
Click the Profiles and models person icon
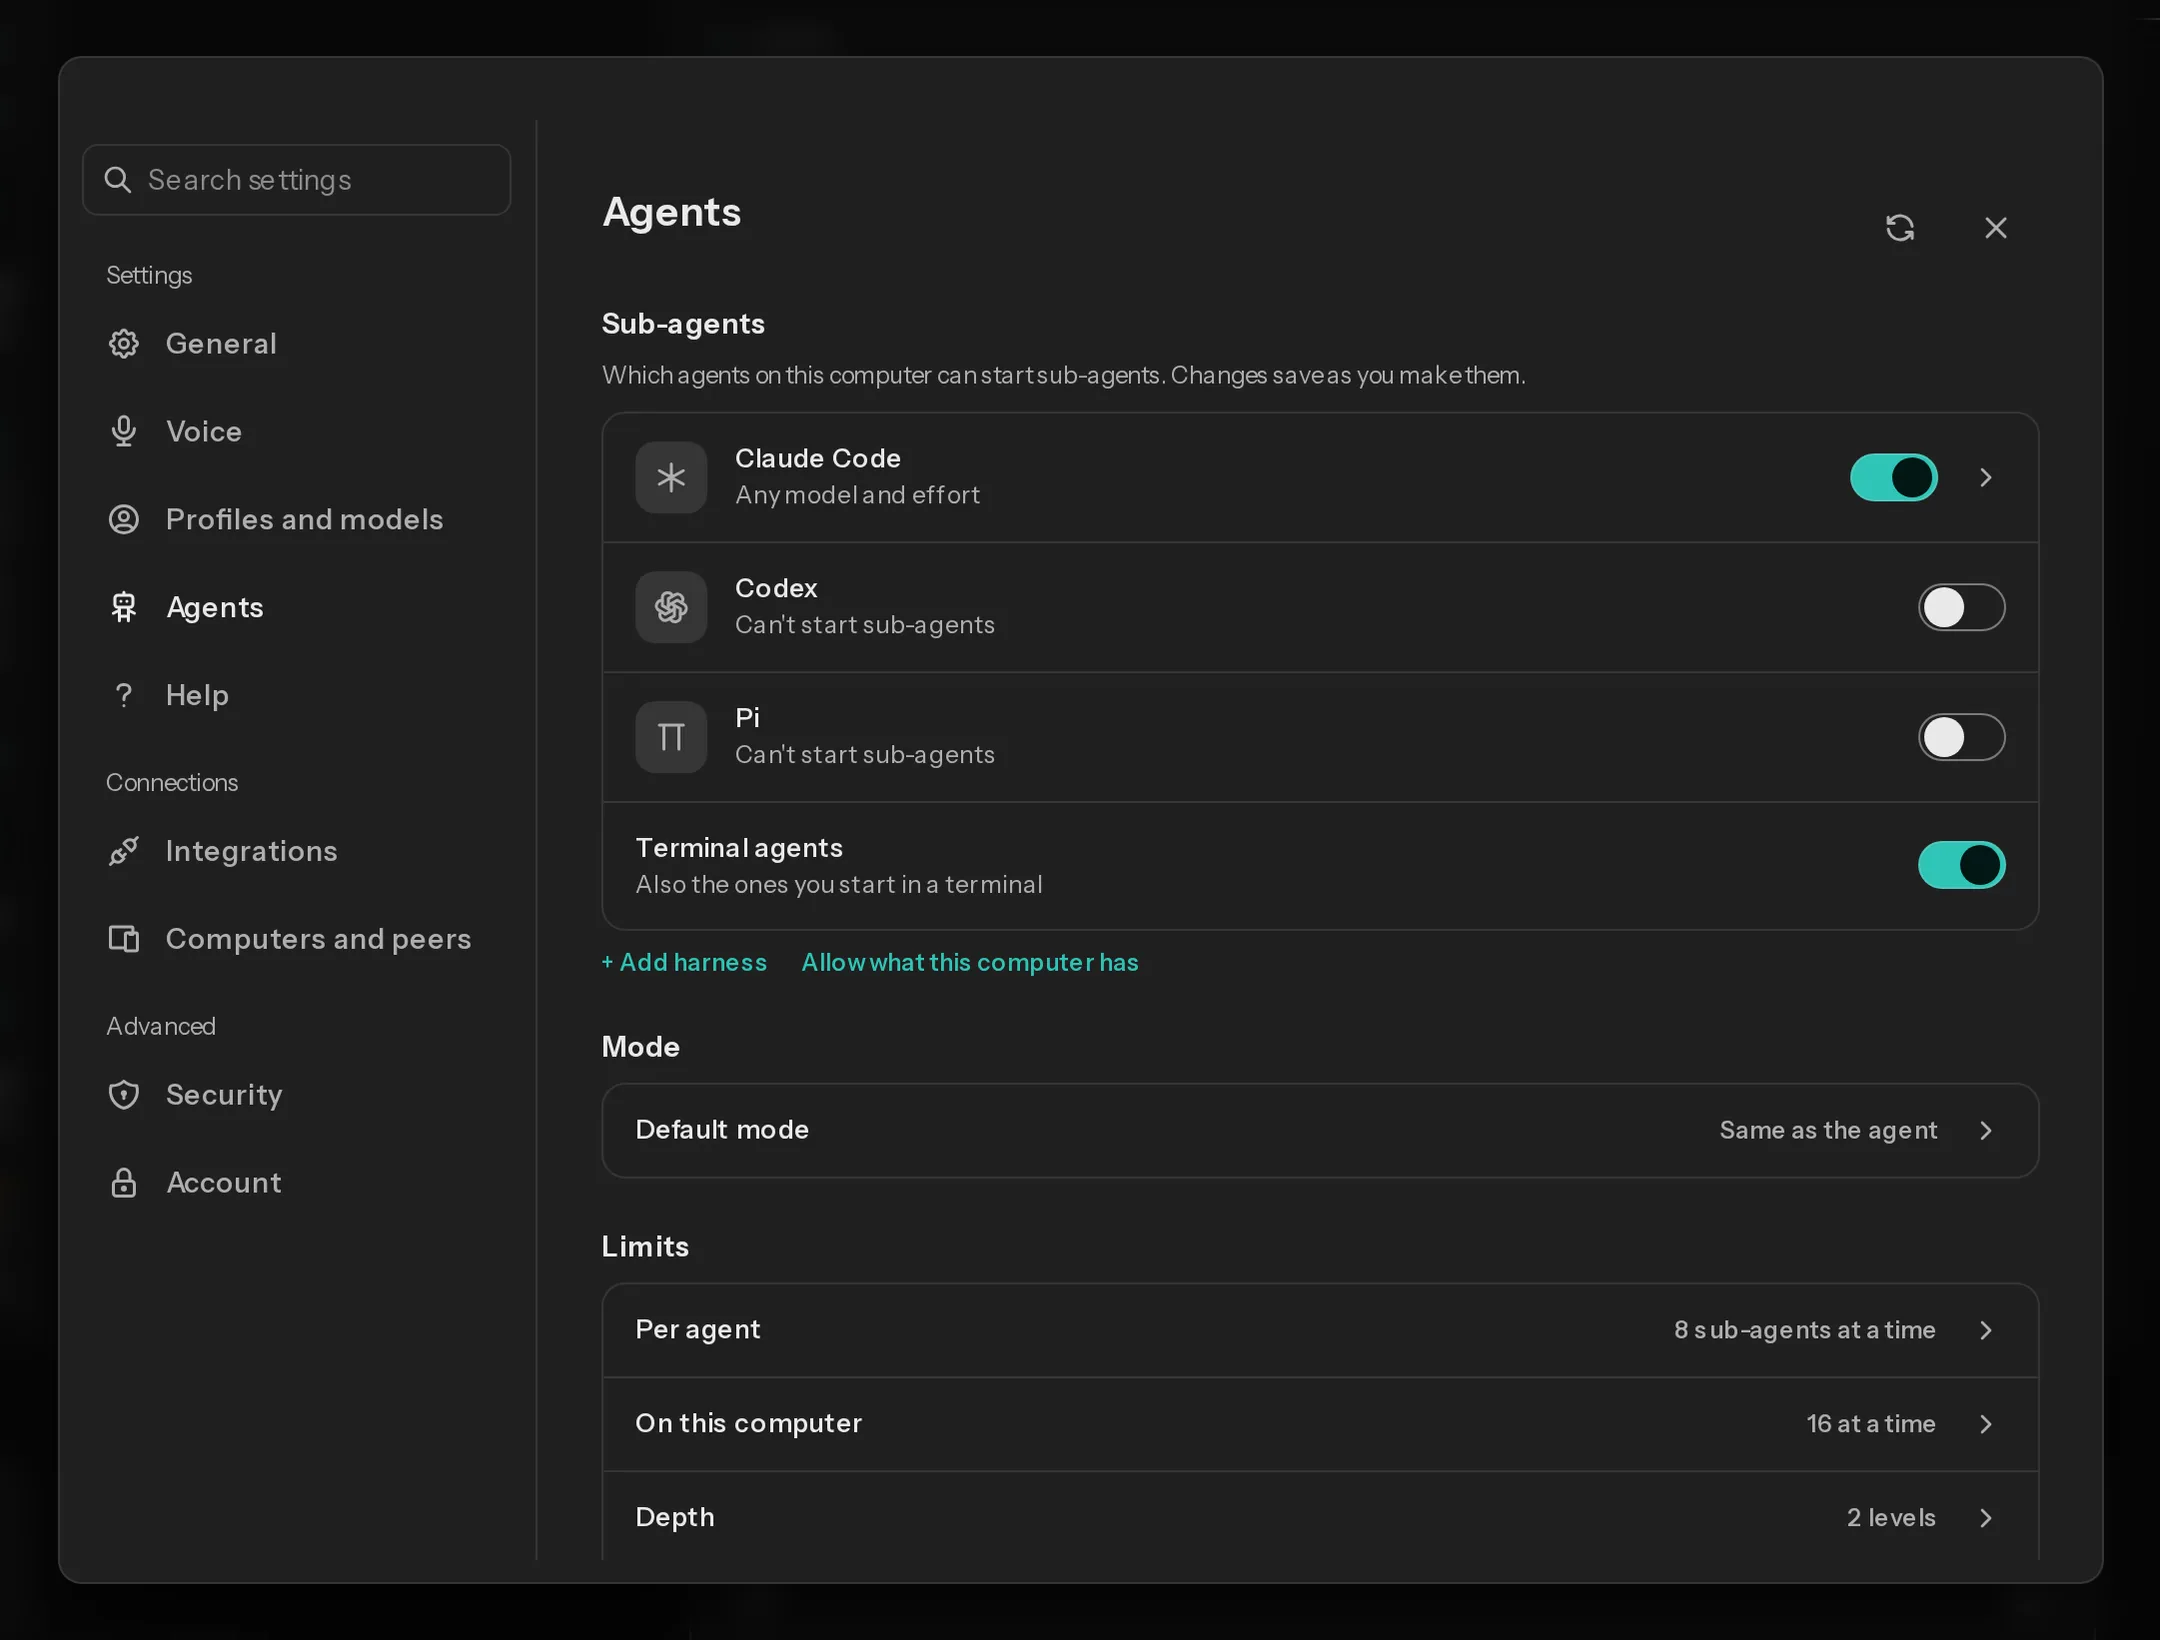click(124, 519)
